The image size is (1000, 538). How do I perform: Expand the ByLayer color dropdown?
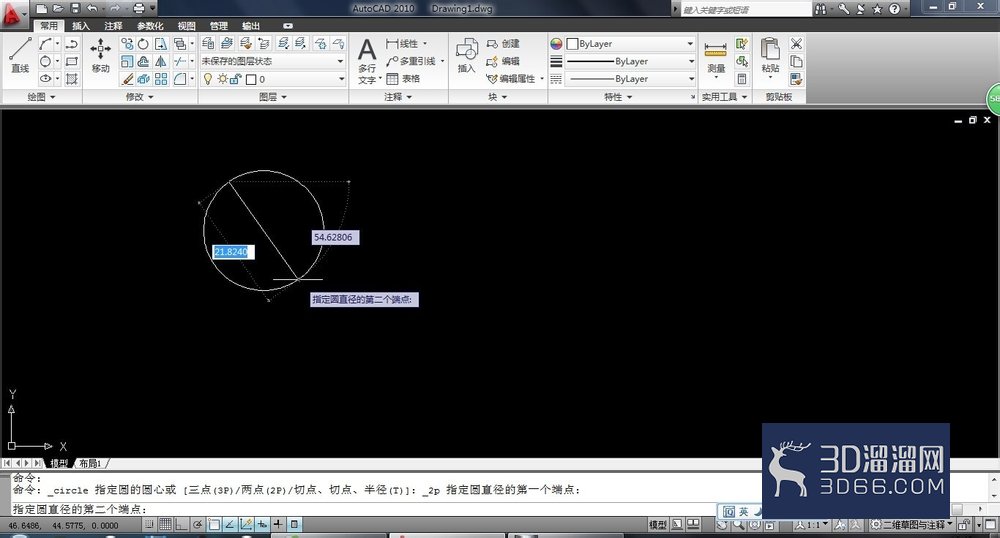(x=630, y=43)
